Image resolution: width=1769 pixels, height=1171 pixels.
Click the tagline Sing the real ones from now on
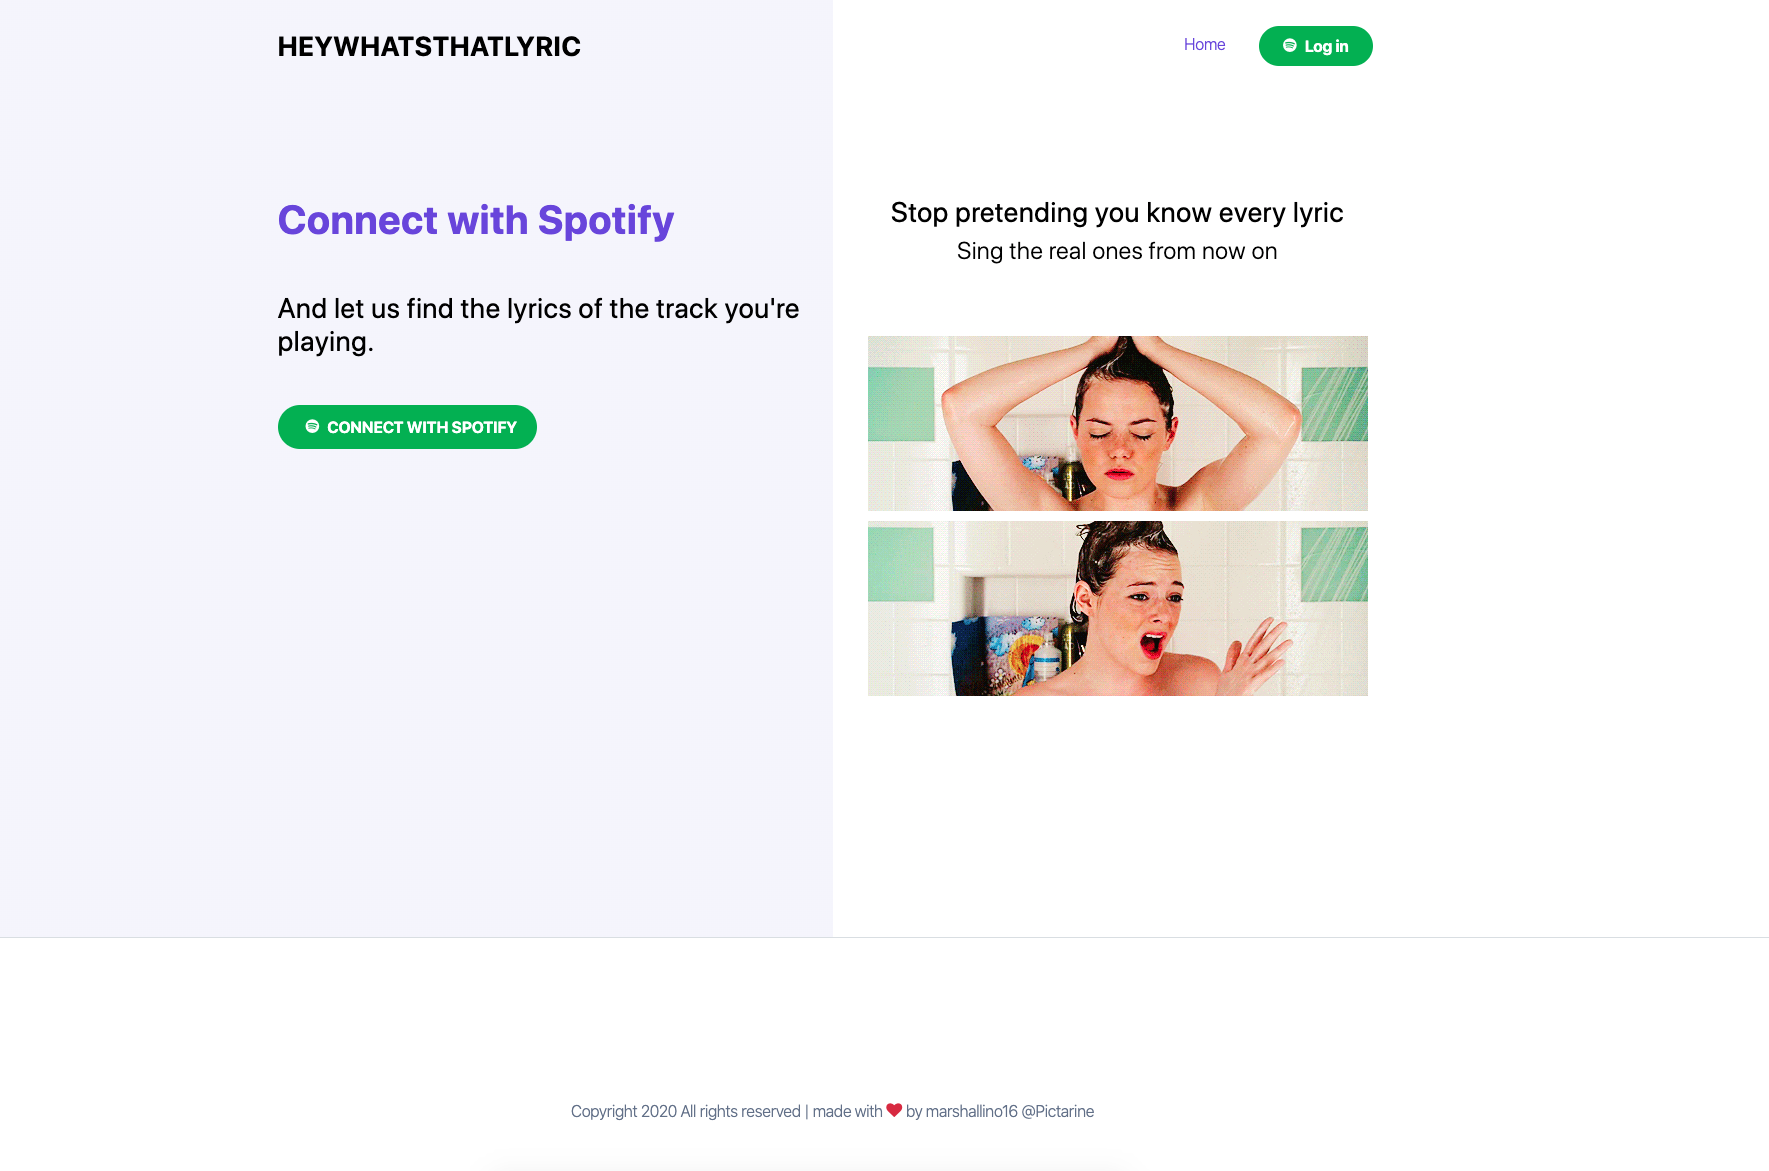tap(1117, 251)
